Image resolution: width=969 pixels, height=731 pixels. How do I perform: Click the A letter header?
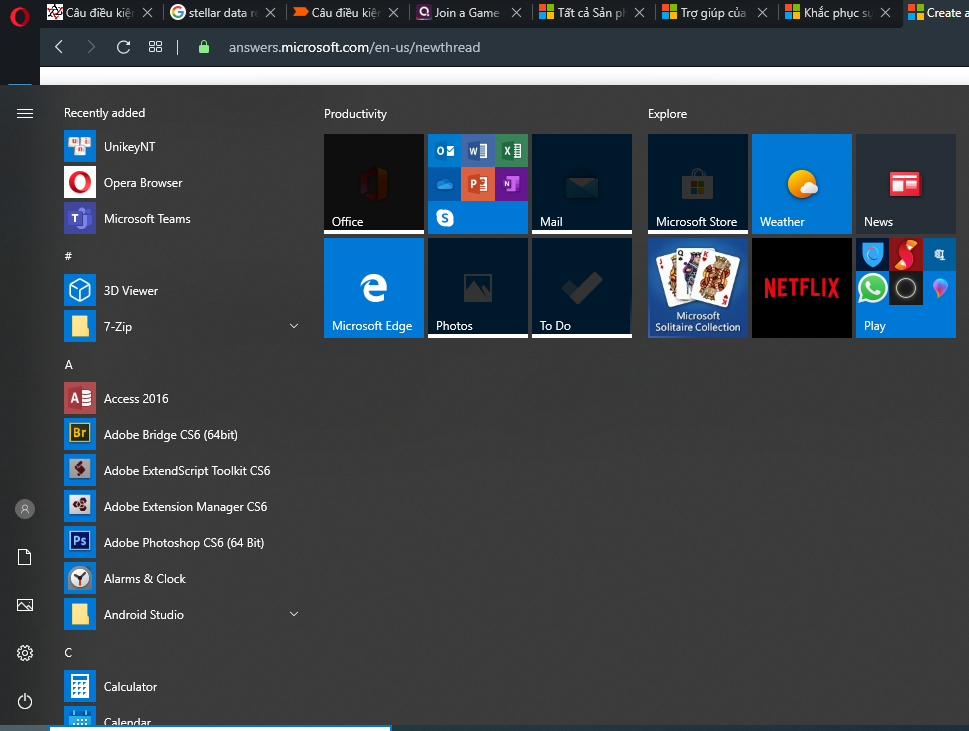click(x=69, y=365)
